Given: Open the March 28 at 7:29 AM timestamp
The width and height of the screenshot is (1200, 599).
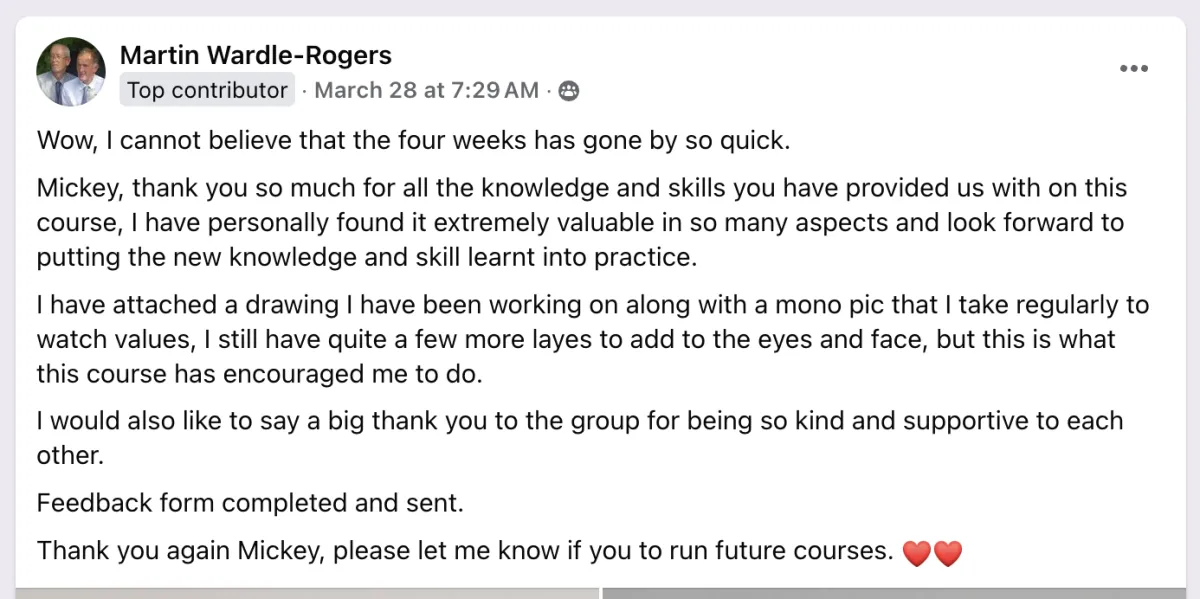Looking at the screenshot, I should click(x=427, y=90).
